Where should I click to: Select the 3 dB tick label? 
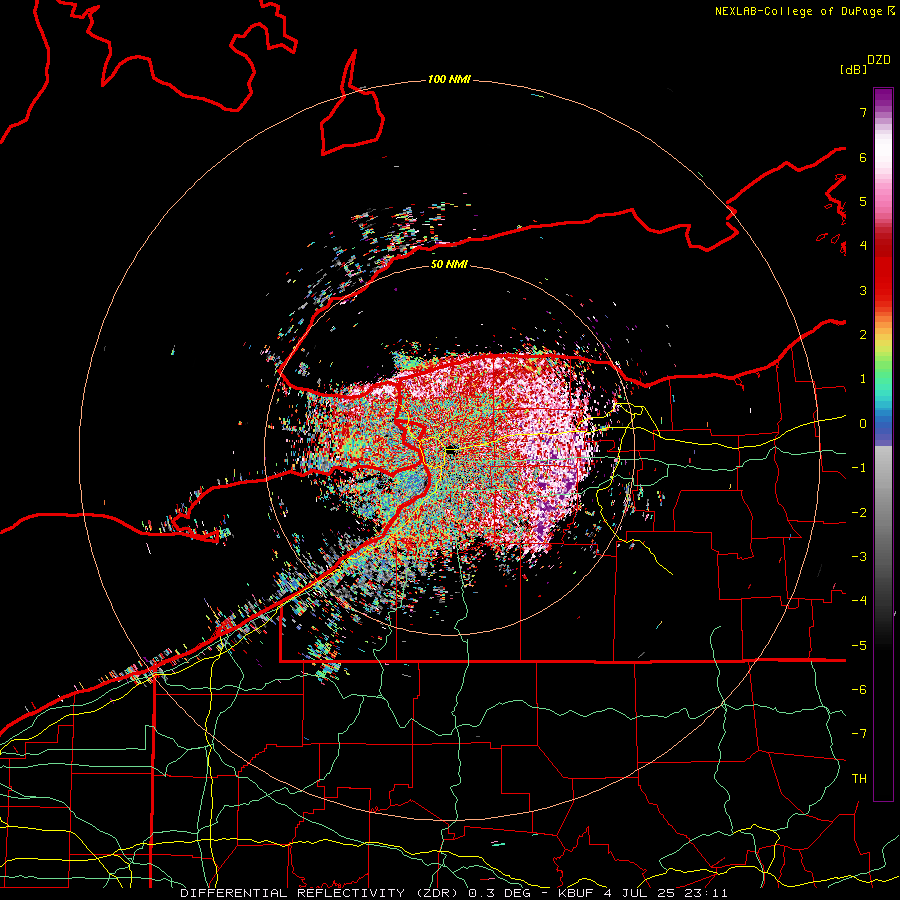tap(863, 290)
